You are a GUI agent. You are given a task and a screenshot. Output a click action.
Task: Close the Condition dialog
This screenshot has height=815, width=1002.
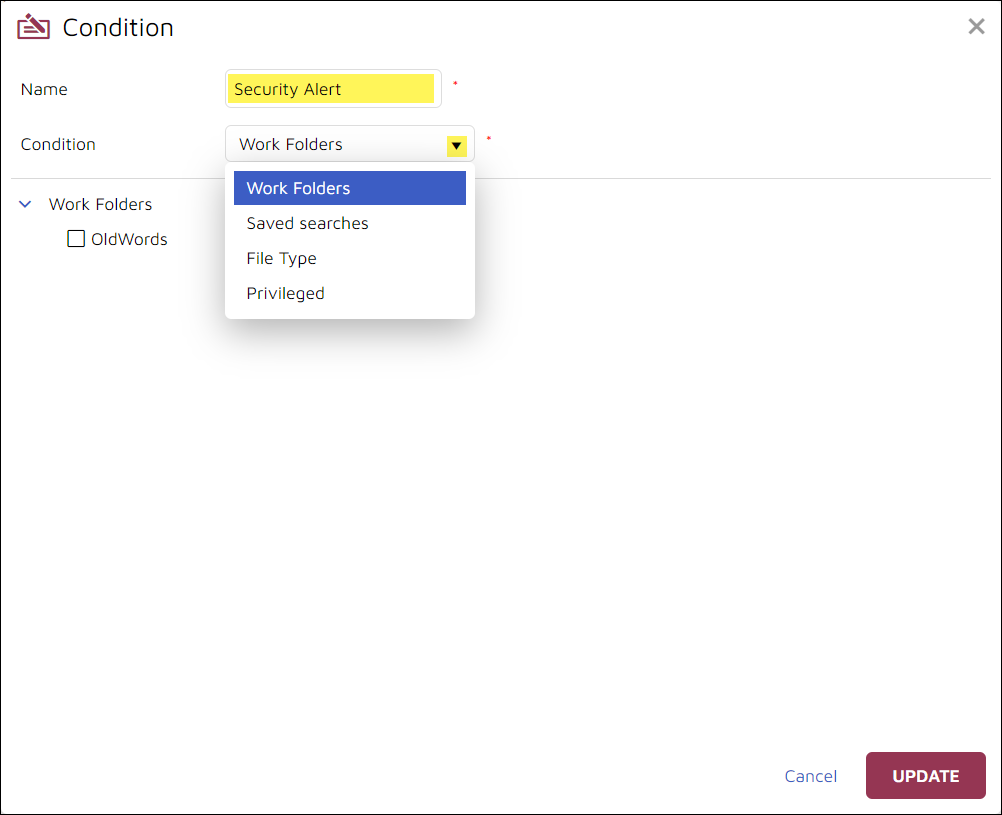tap(976, 26)
